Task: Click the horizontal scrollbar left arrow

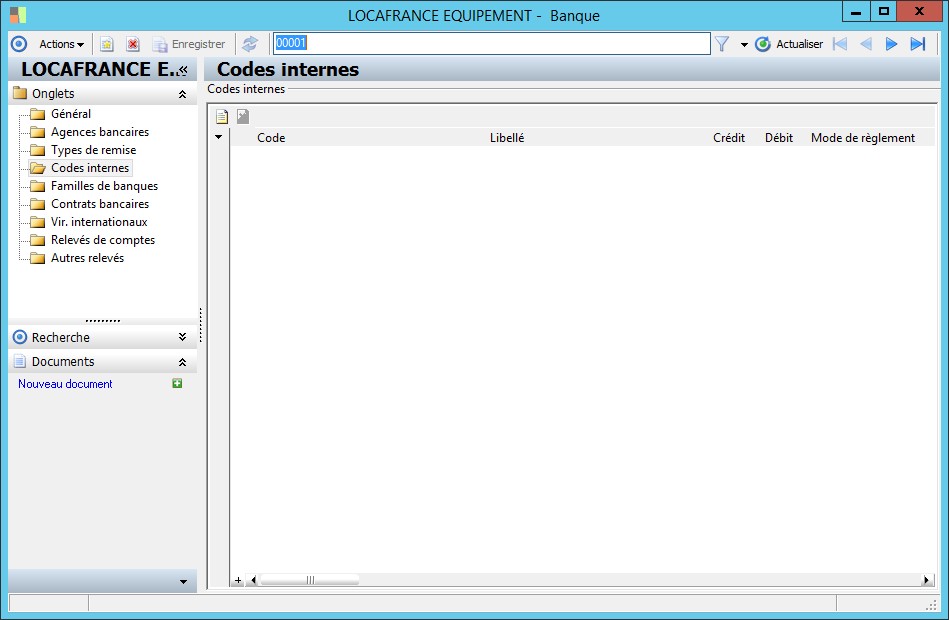Action: pos(254,580)
